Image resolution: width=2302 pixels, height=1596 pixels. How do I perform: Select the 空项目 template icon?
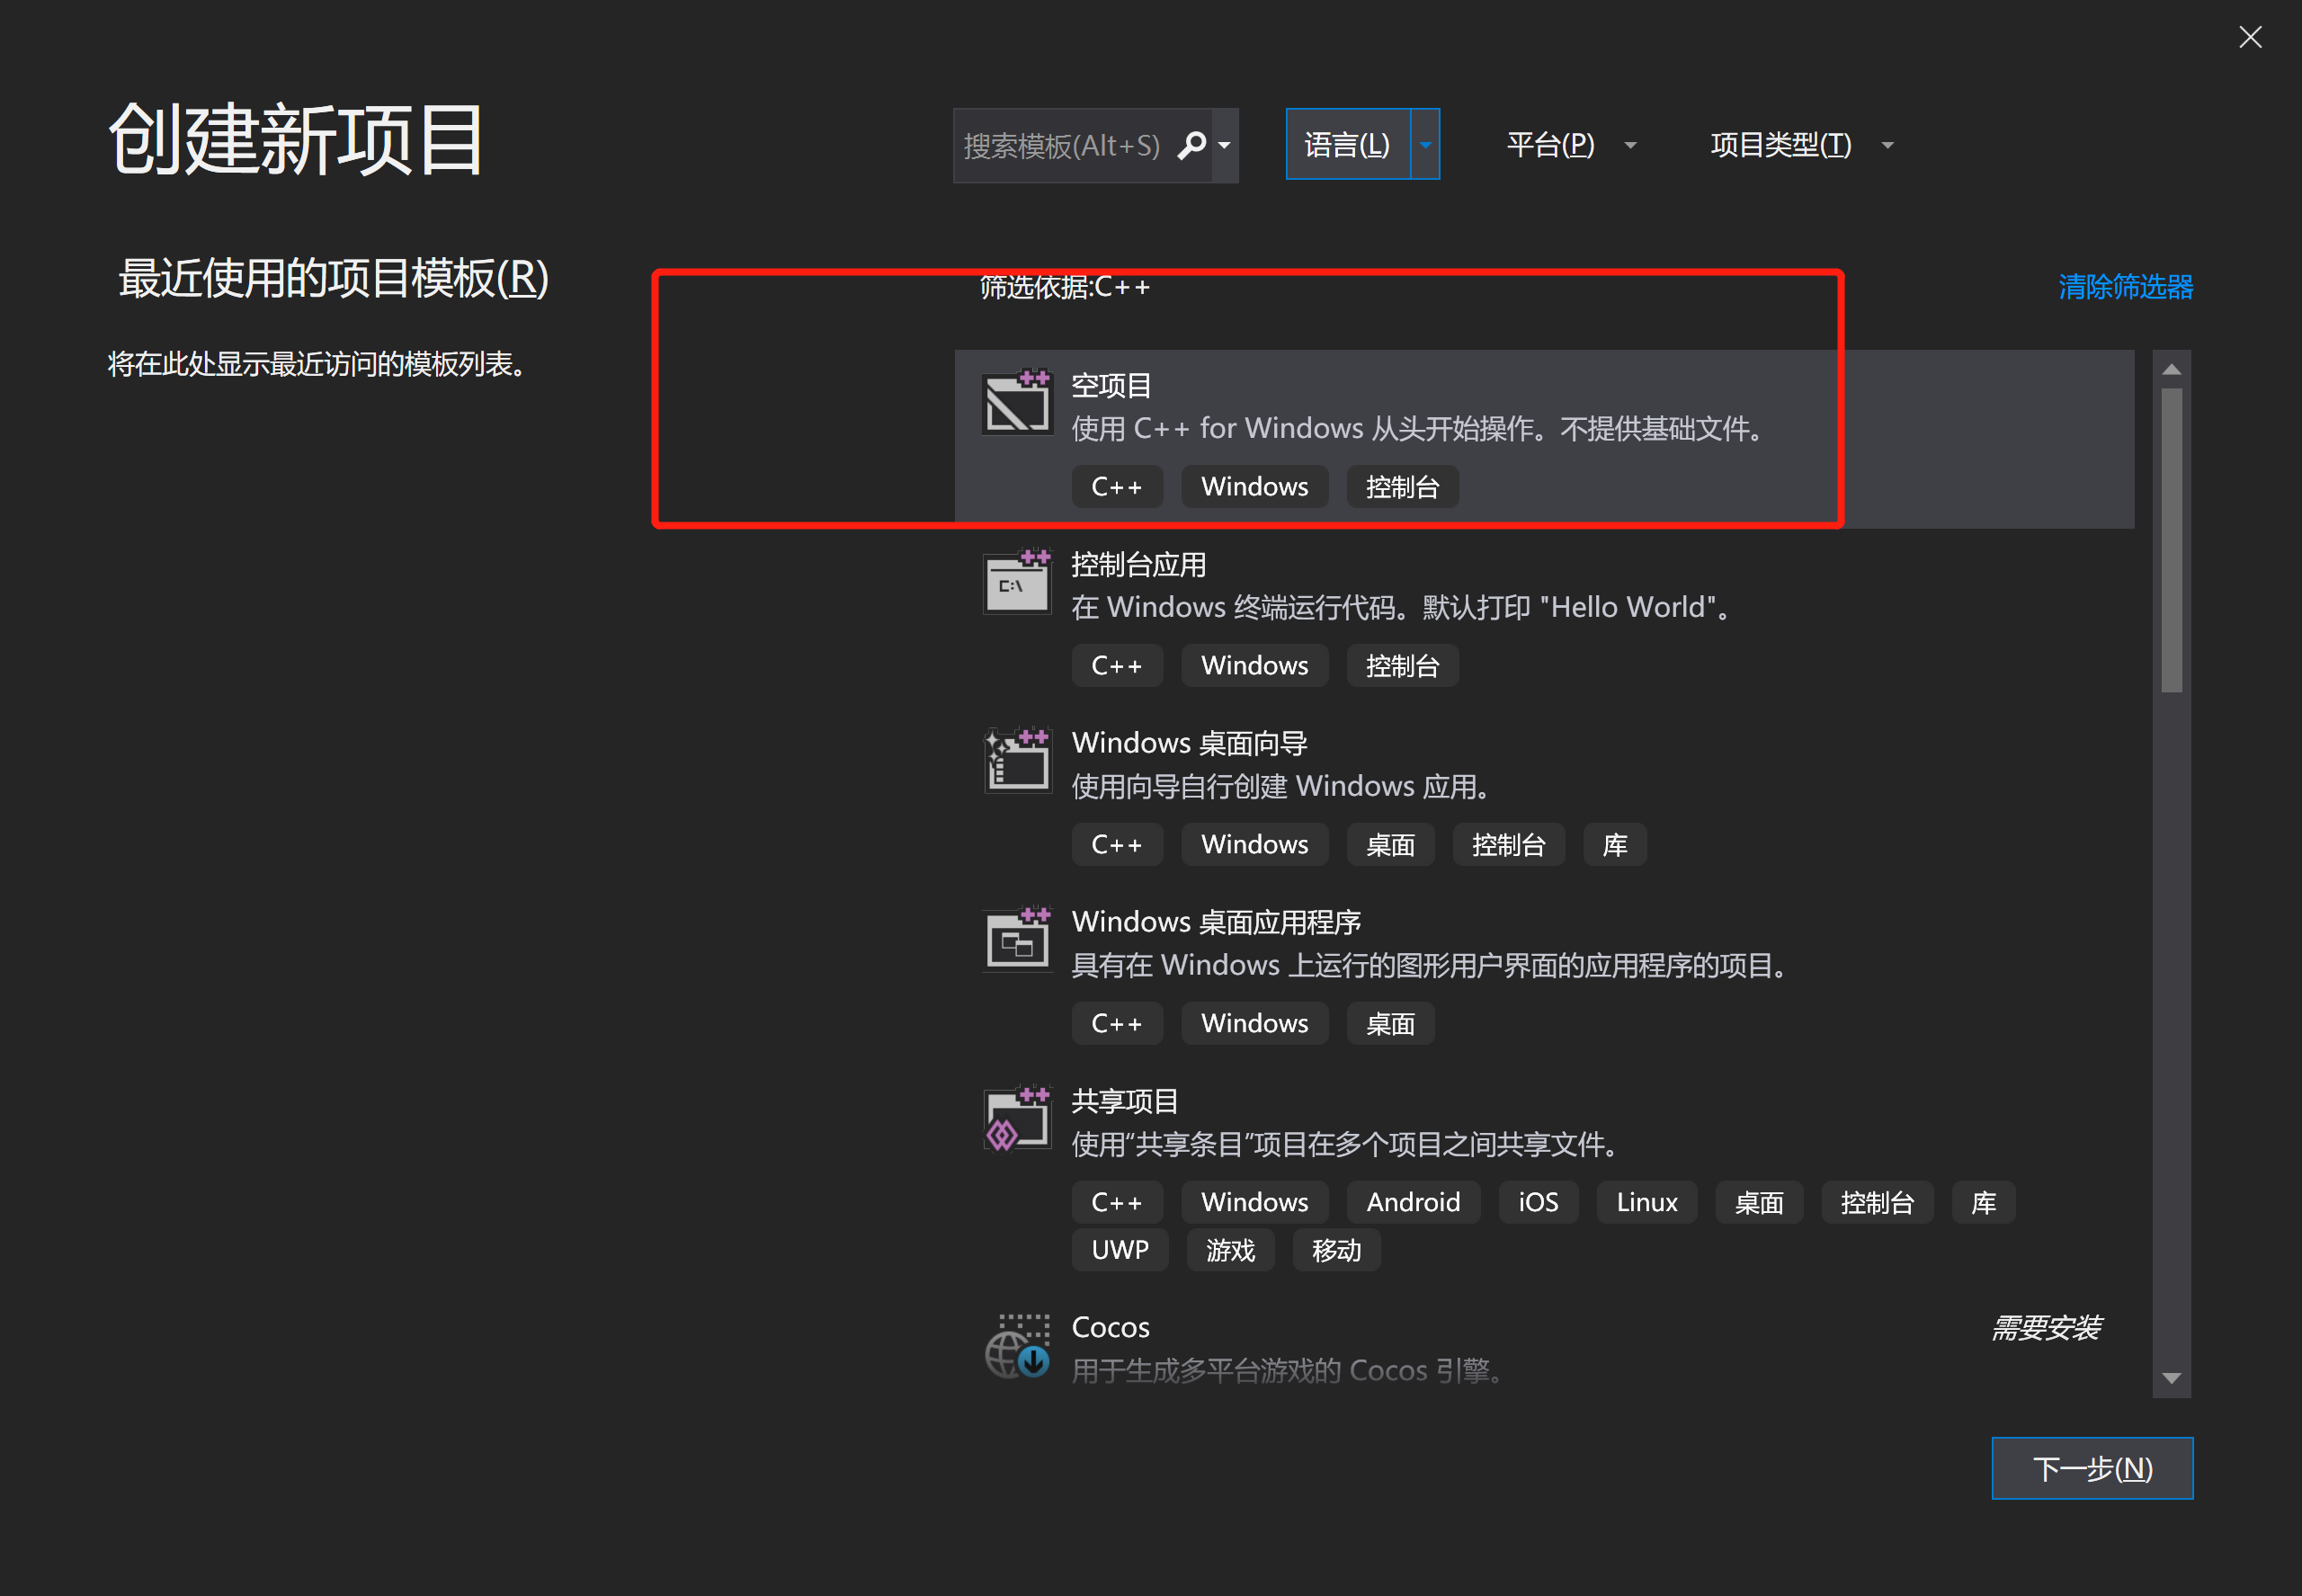click(x=1017, y=402)
